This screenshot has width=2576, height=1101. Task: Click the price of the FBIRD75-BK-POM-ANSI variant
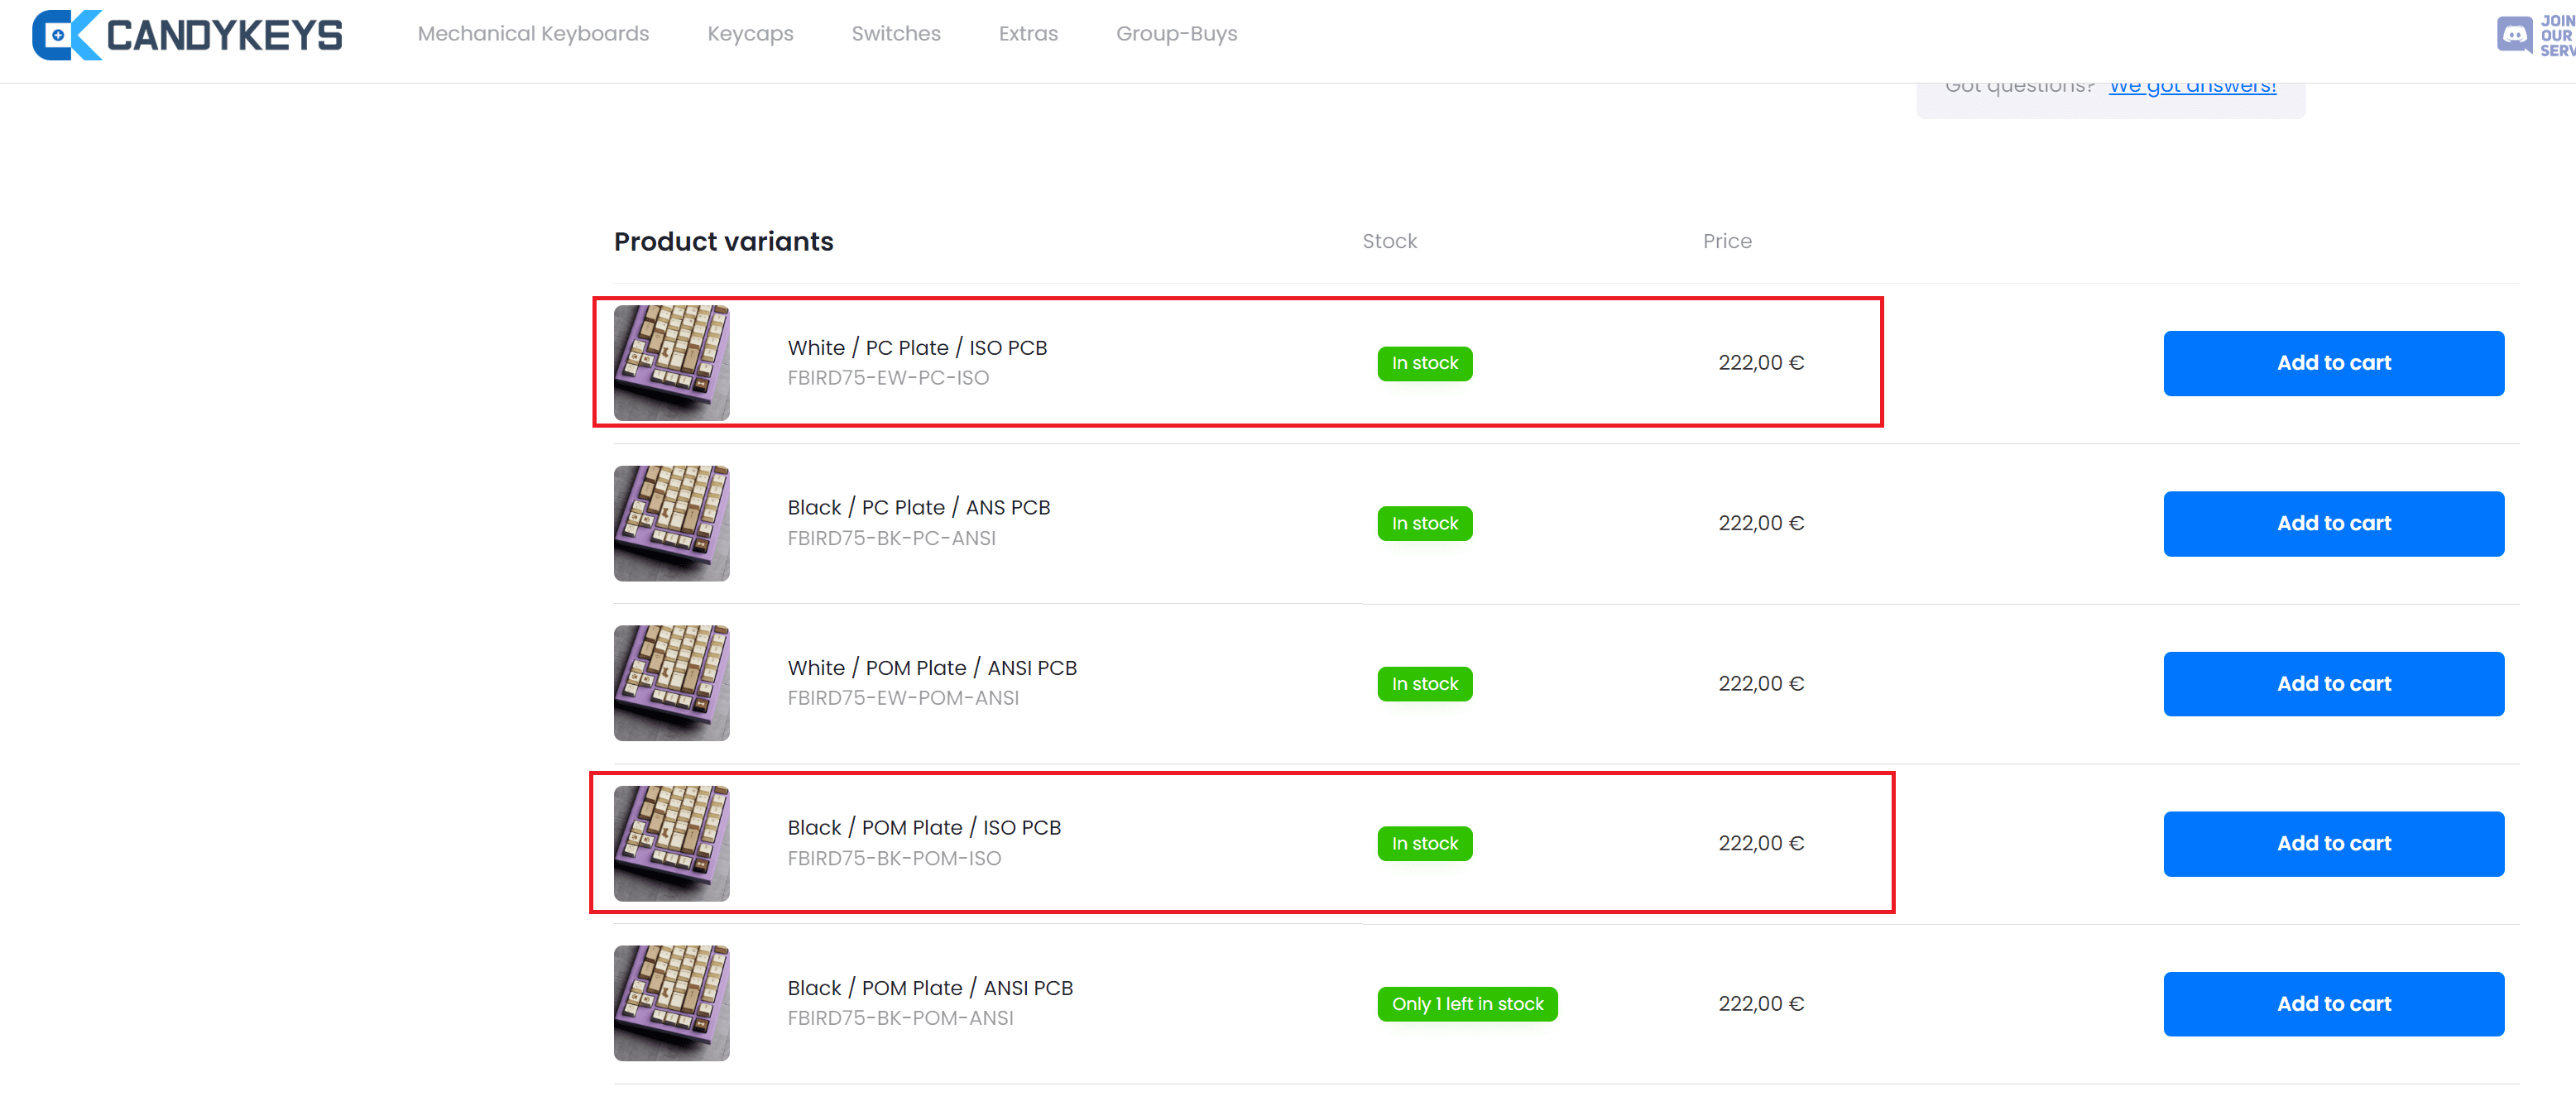tap(1761, 1004)
